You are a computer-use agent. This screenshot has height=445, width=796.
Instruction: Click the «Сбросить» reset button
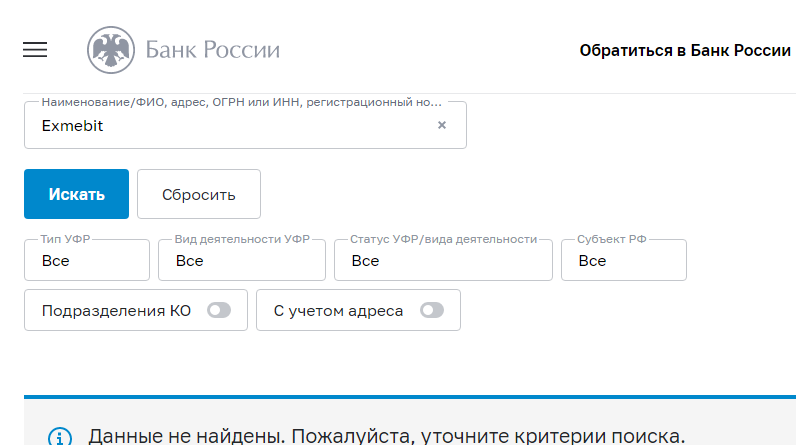click(198, 194)
